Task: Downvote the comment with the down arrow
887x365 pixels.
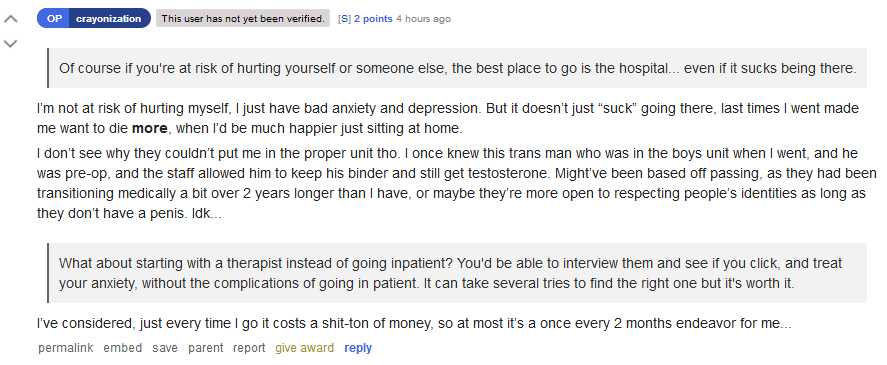Action: [x=11, y=44]
